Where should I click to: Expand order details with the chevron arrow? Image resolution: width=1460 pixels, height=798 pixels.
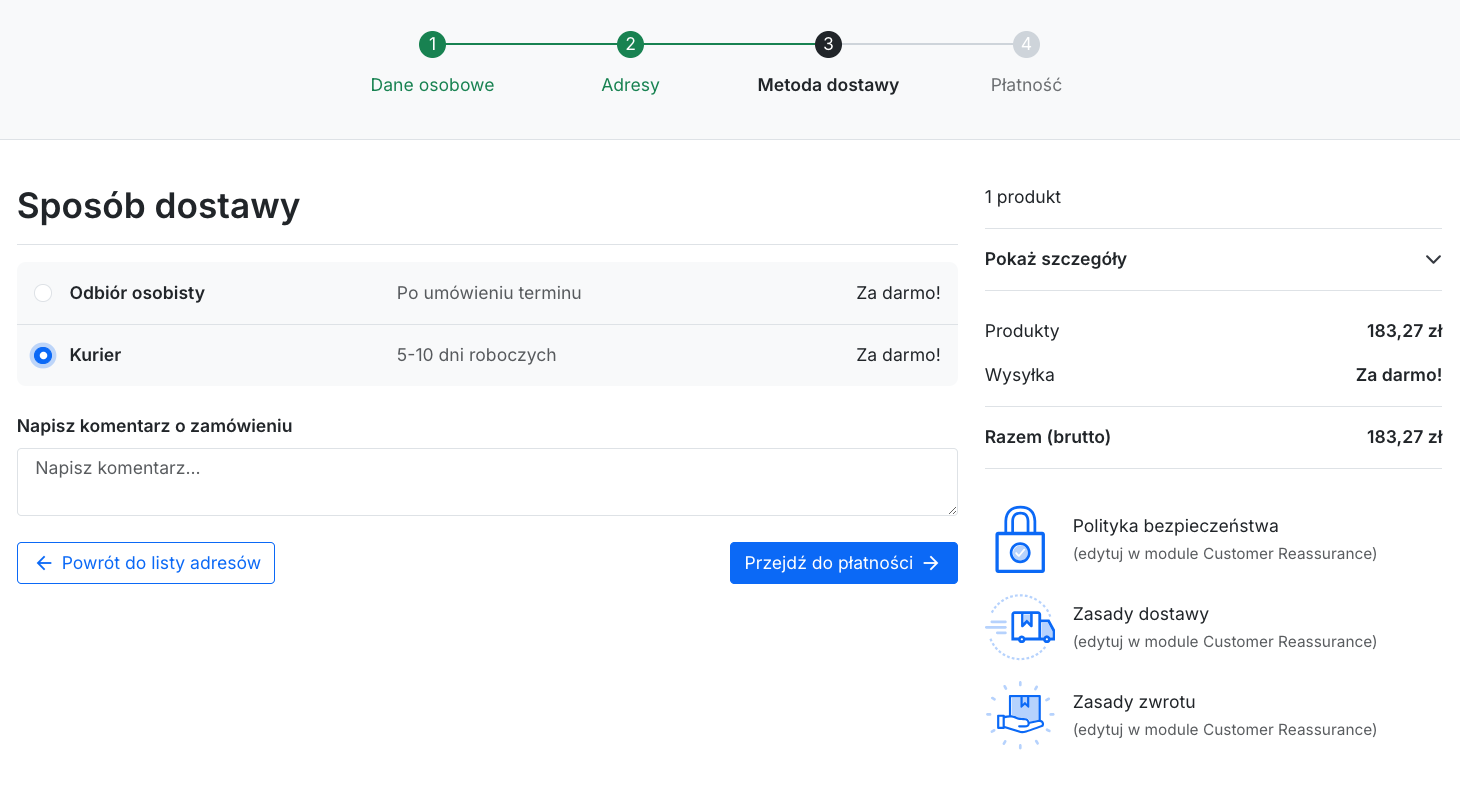coord(1433,259)
